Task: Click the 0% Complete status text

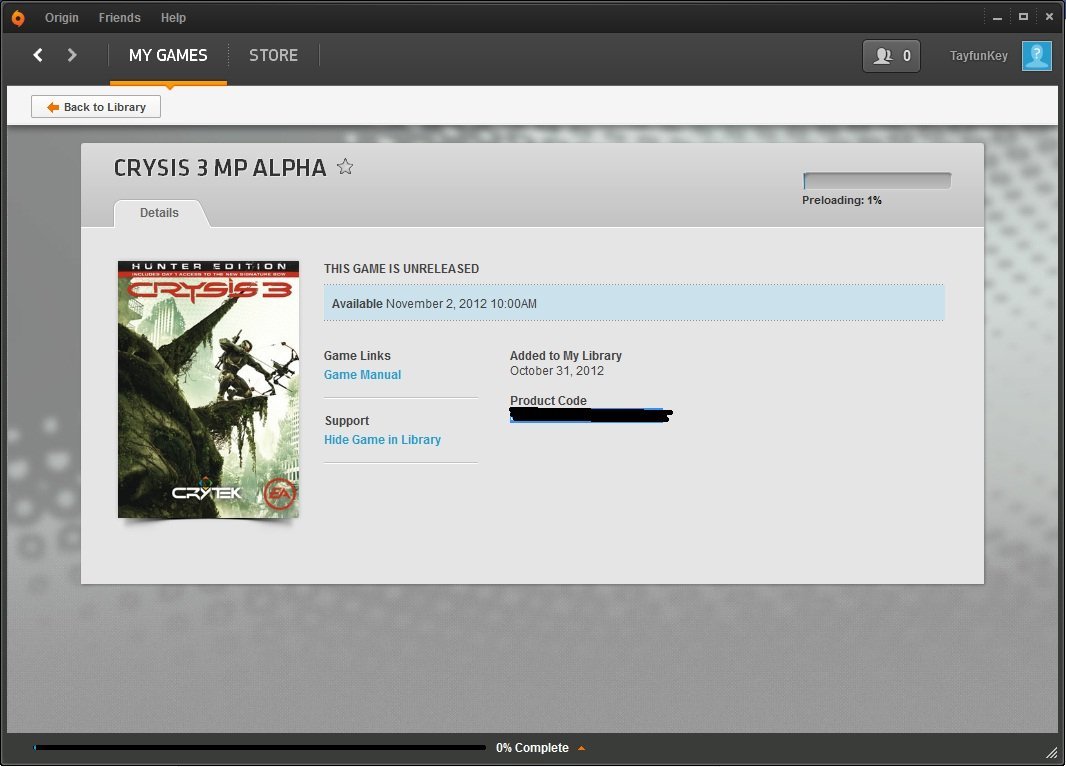Action: click(532, 748)
